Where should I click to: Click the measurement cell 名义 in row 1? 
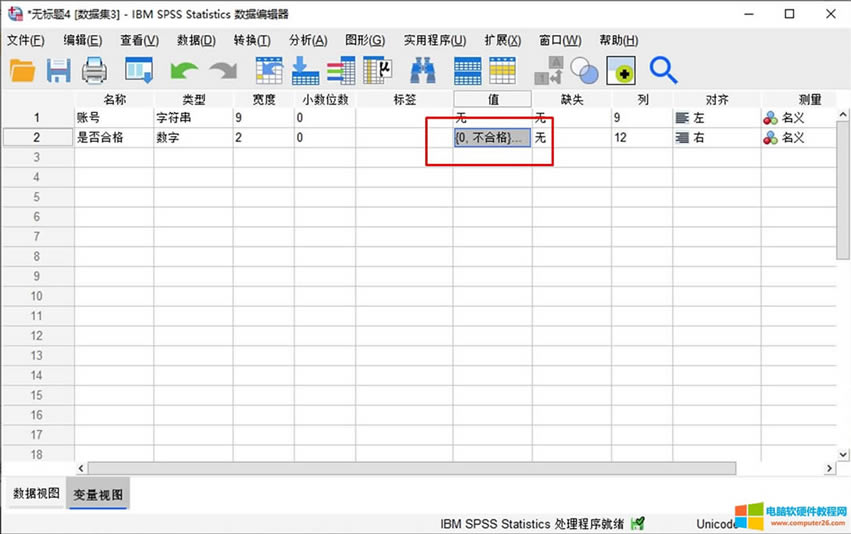(x=798, y=118)
